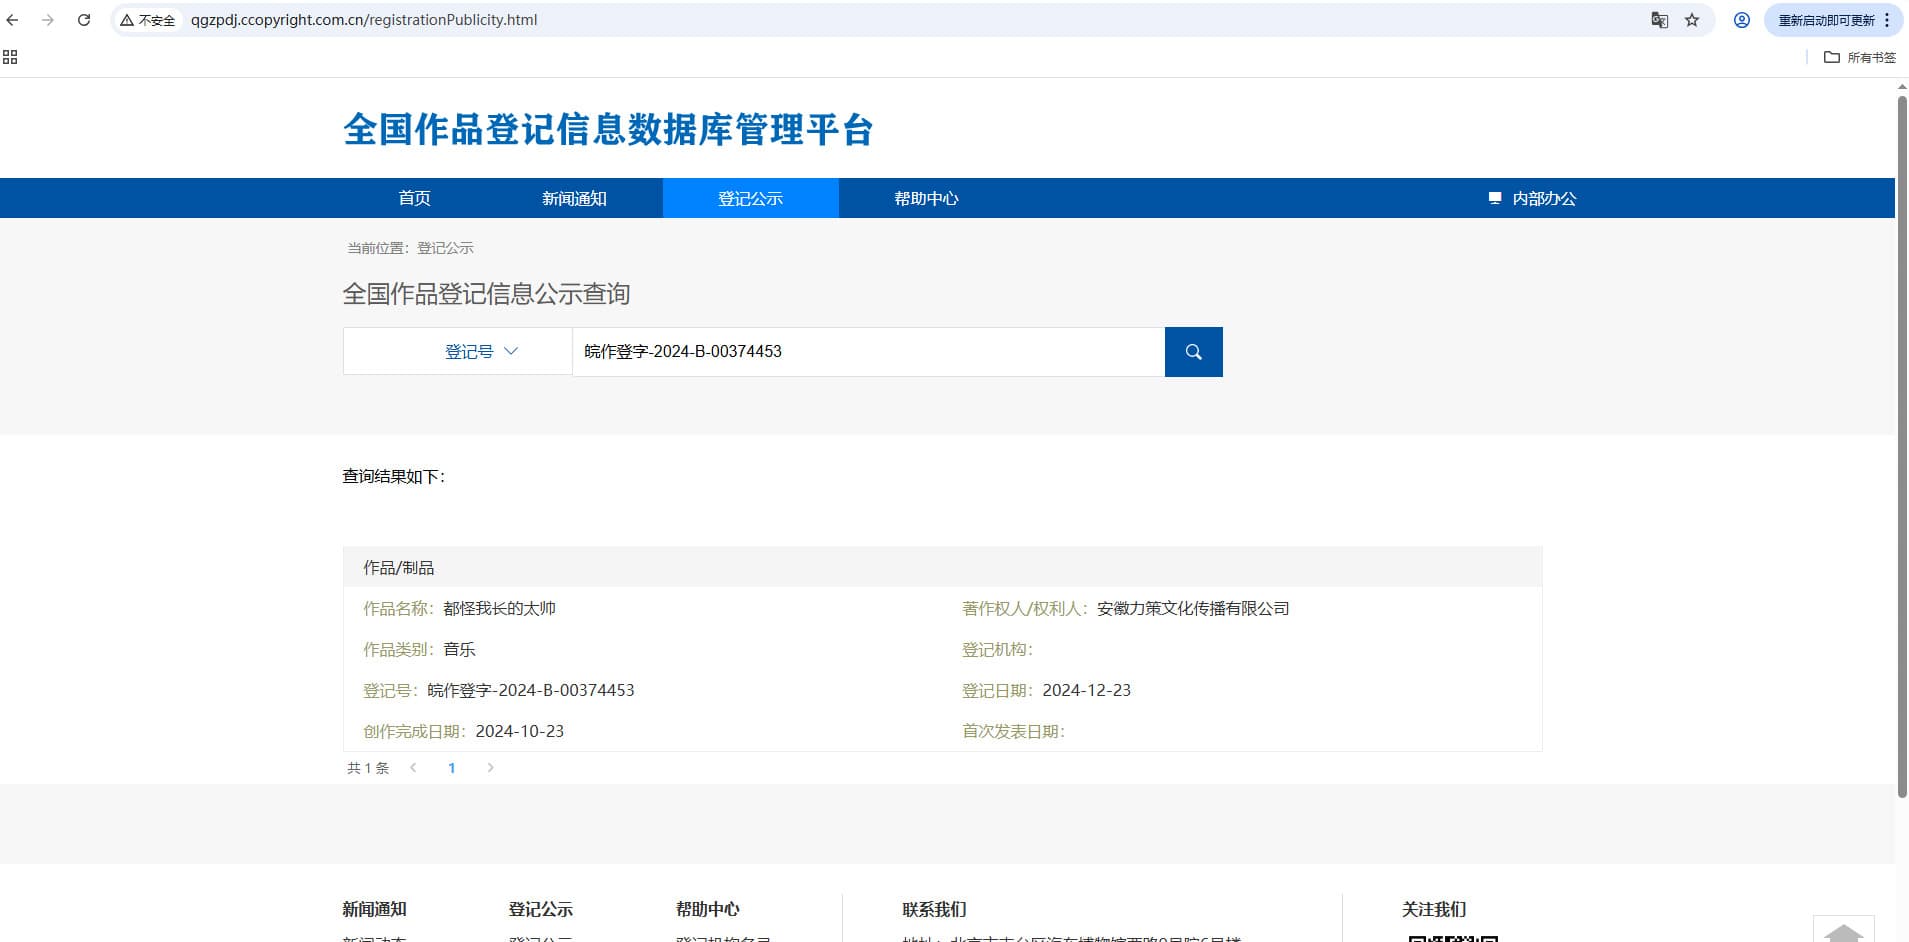
Task: Go to the 首页 navigation tab
Action: coord(414,198)
